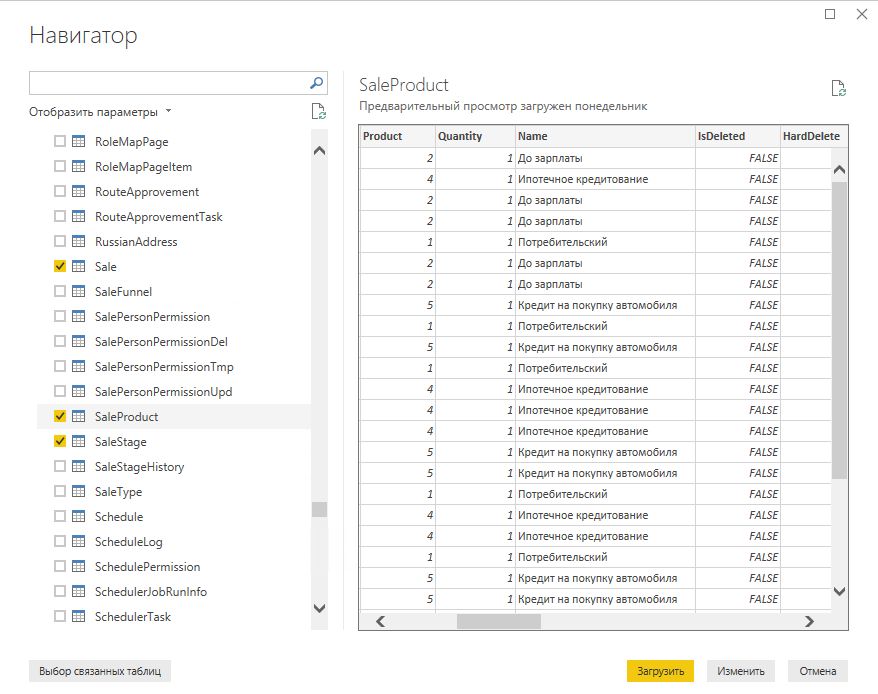
Task: Uncheck the Sale table checkbox
Action: pos(60,266)
